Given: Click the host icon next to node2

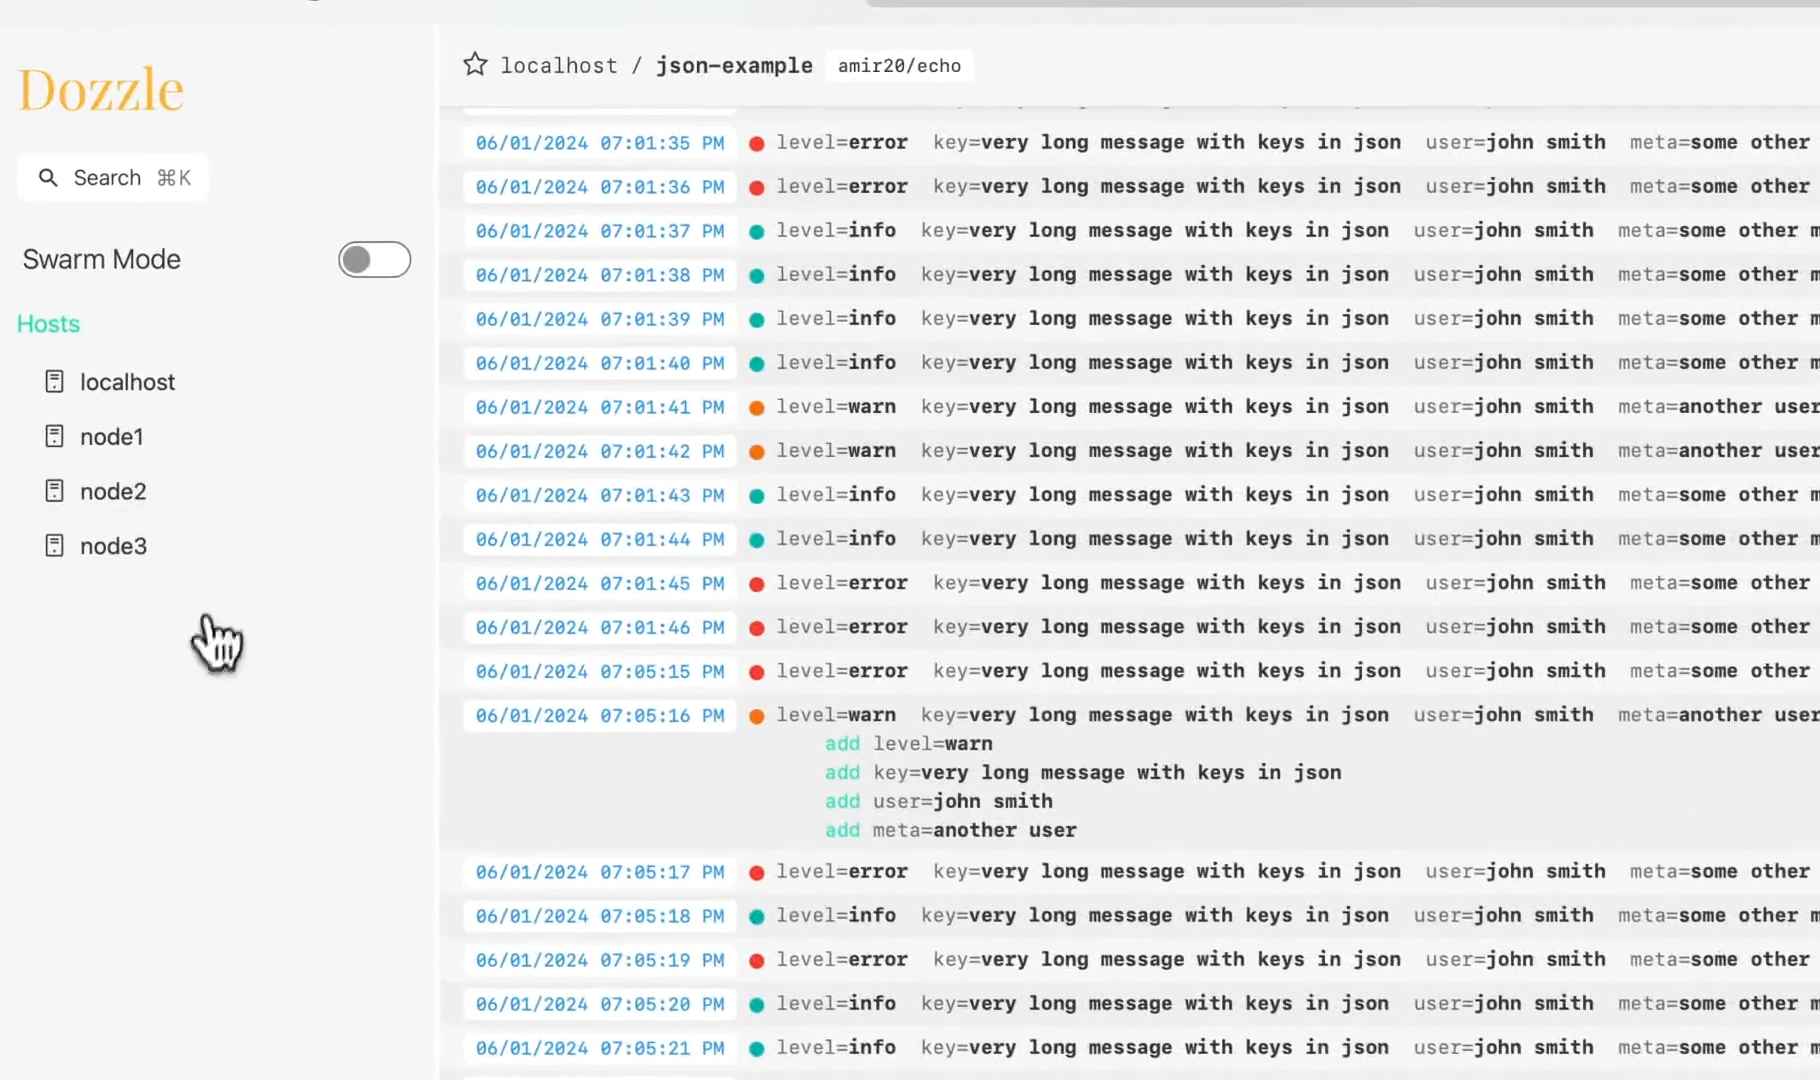Looking at the screenshot, I should 55,491.
